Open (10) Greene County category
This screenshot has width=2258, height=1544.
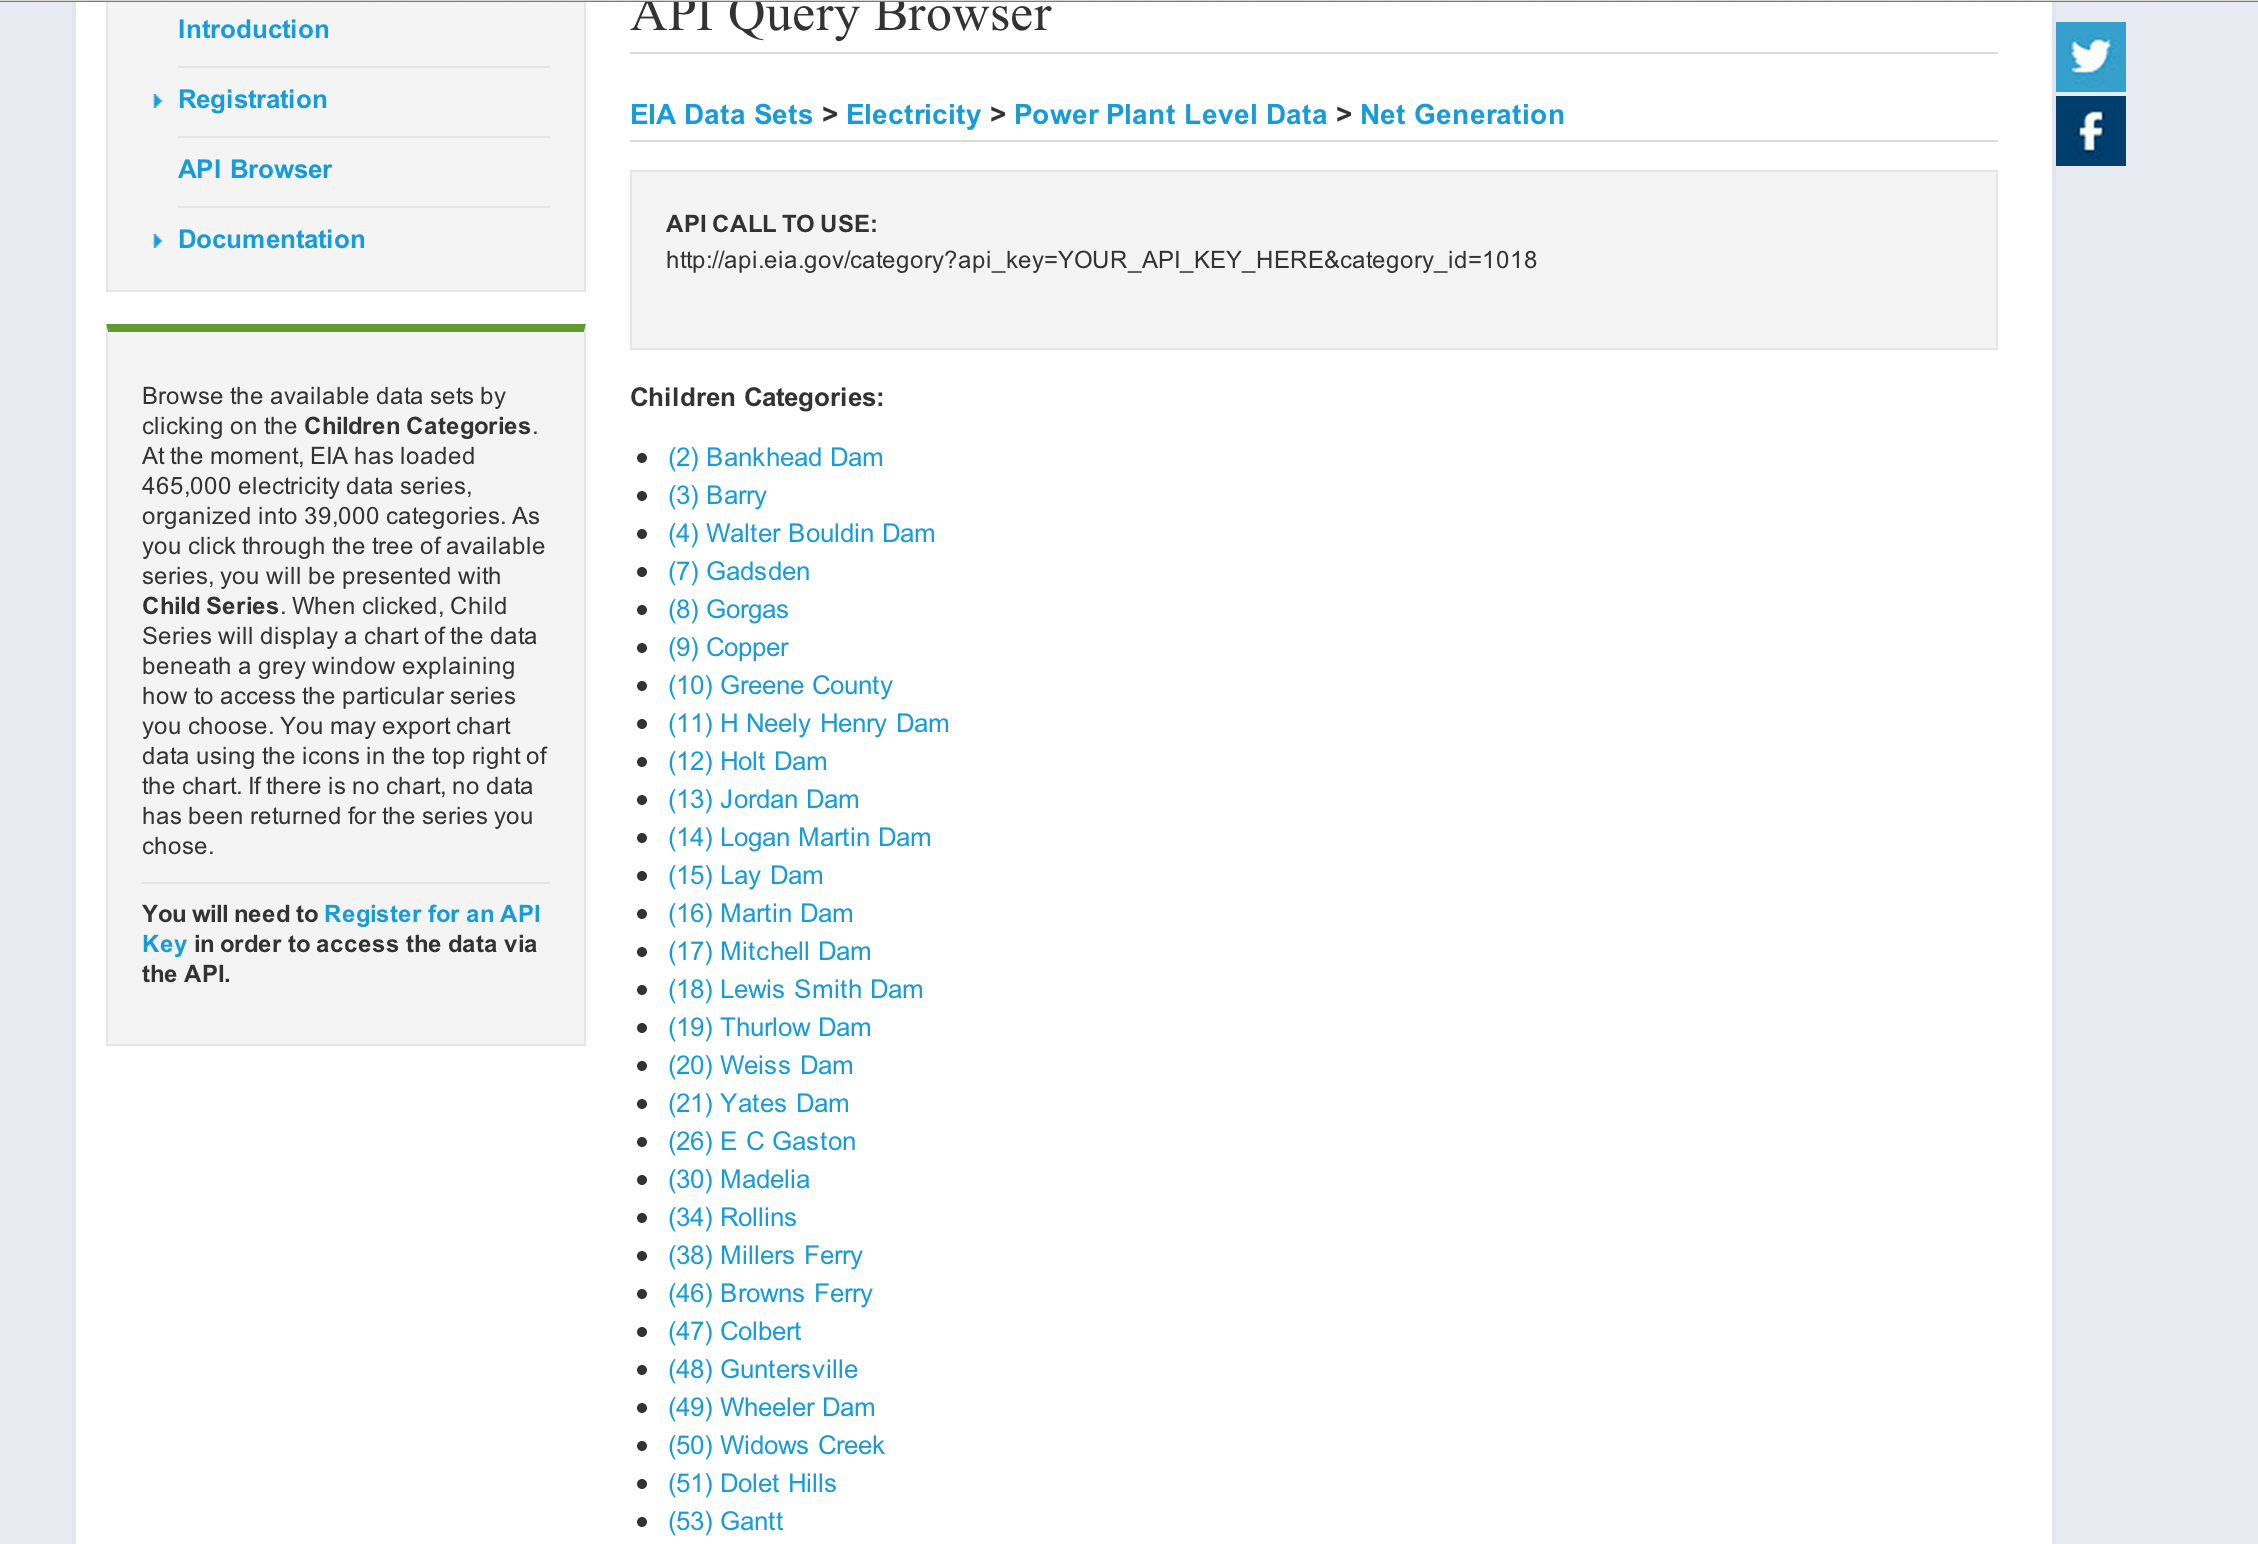(x=780, y=685)
